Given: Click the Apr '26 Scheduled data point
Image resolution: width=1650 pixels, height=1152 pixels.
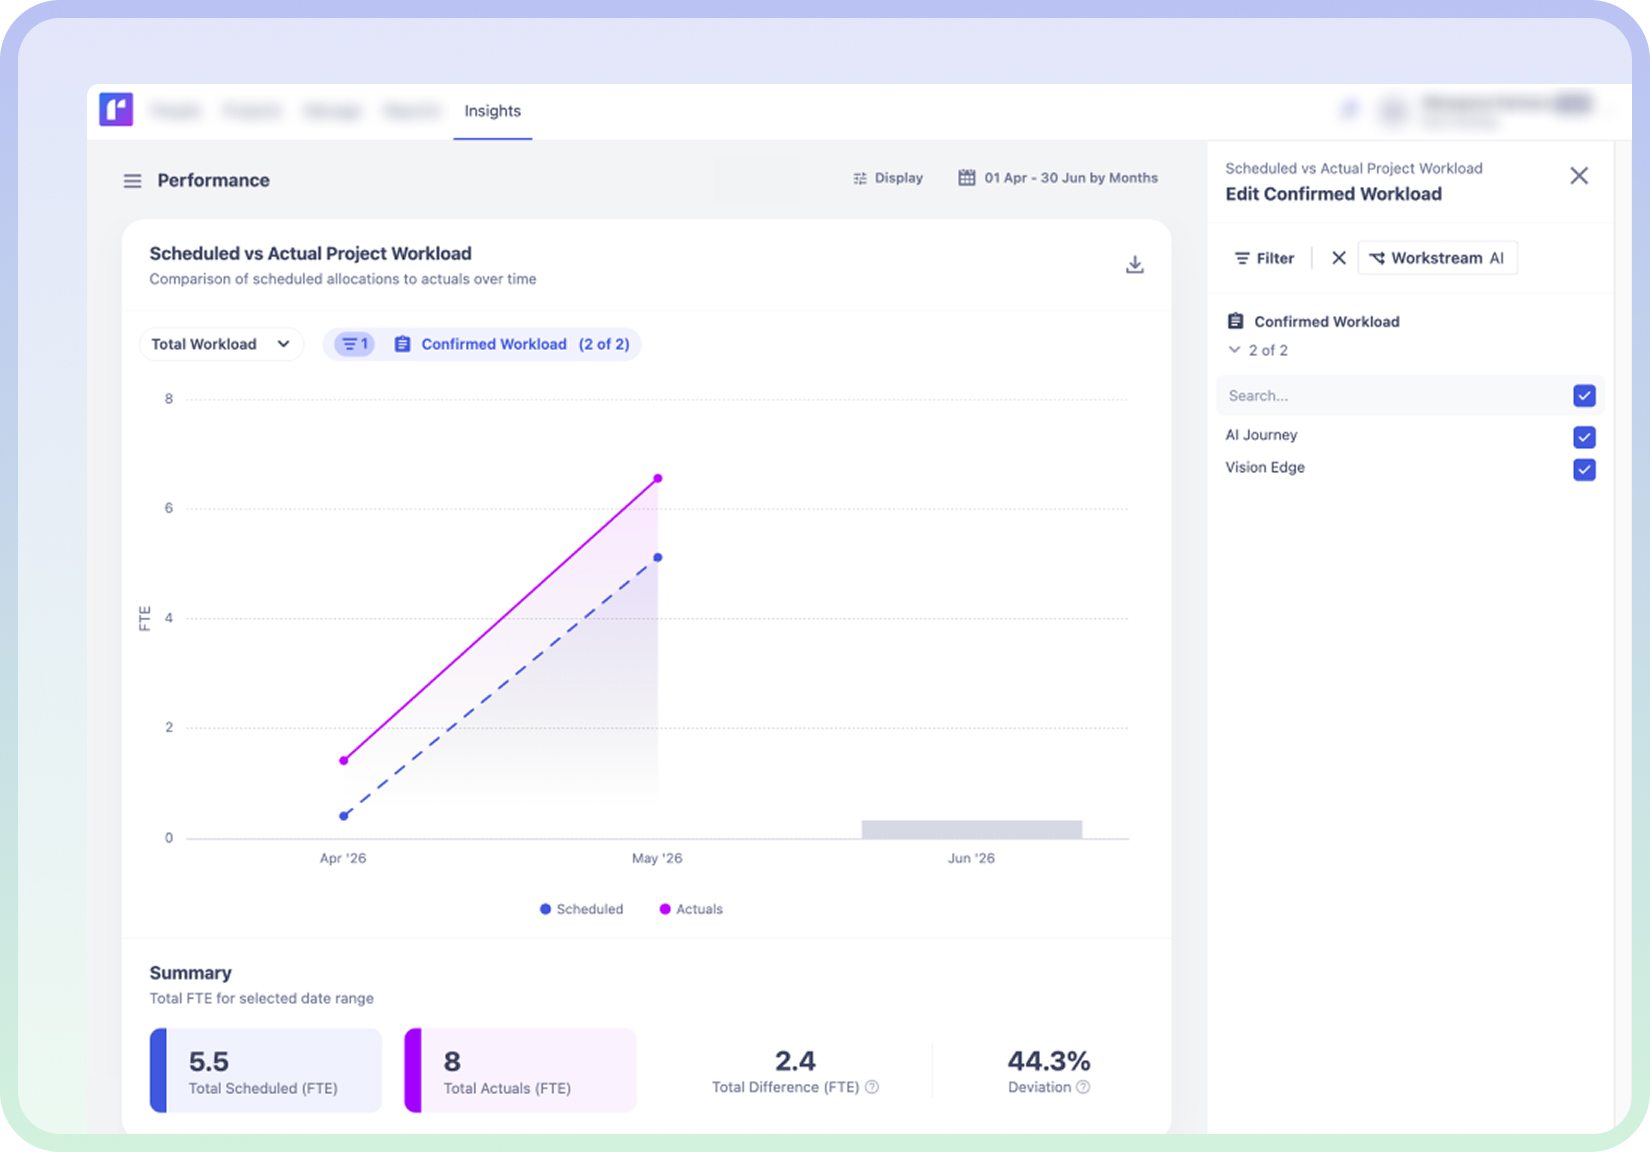Looking at the screenshot, I should pos(344,816).
